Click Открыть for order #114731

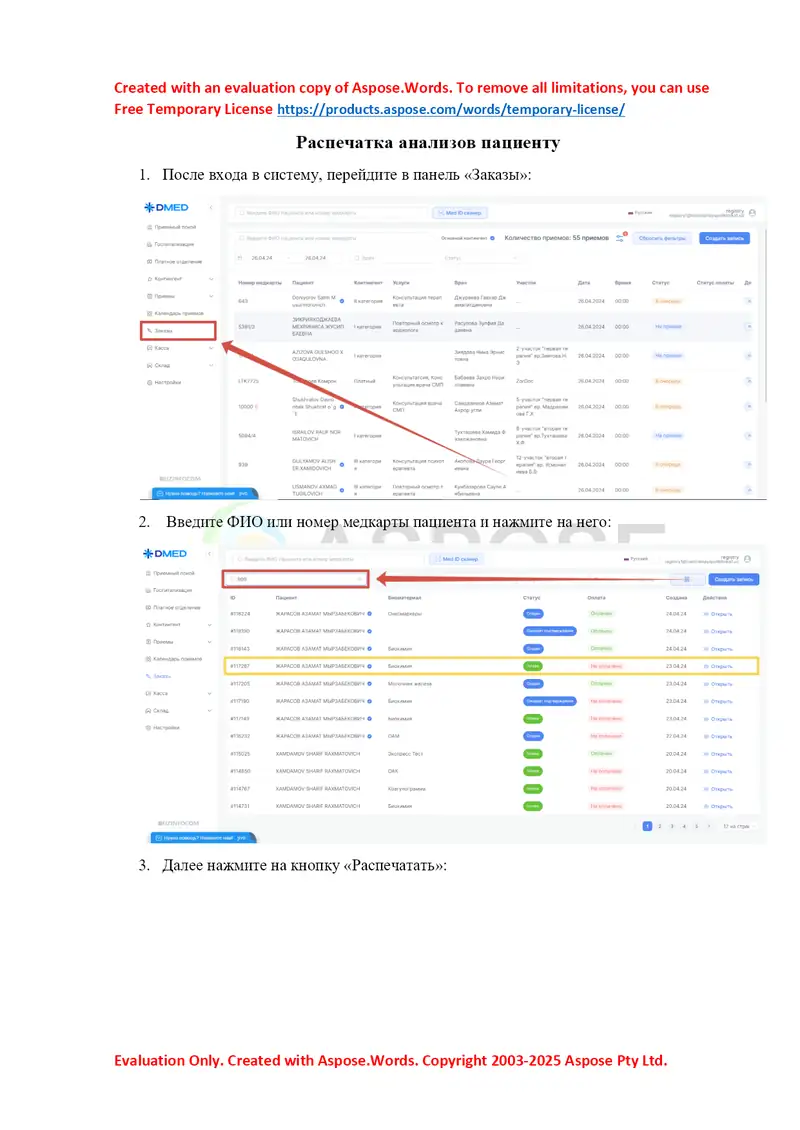point(718,806)
